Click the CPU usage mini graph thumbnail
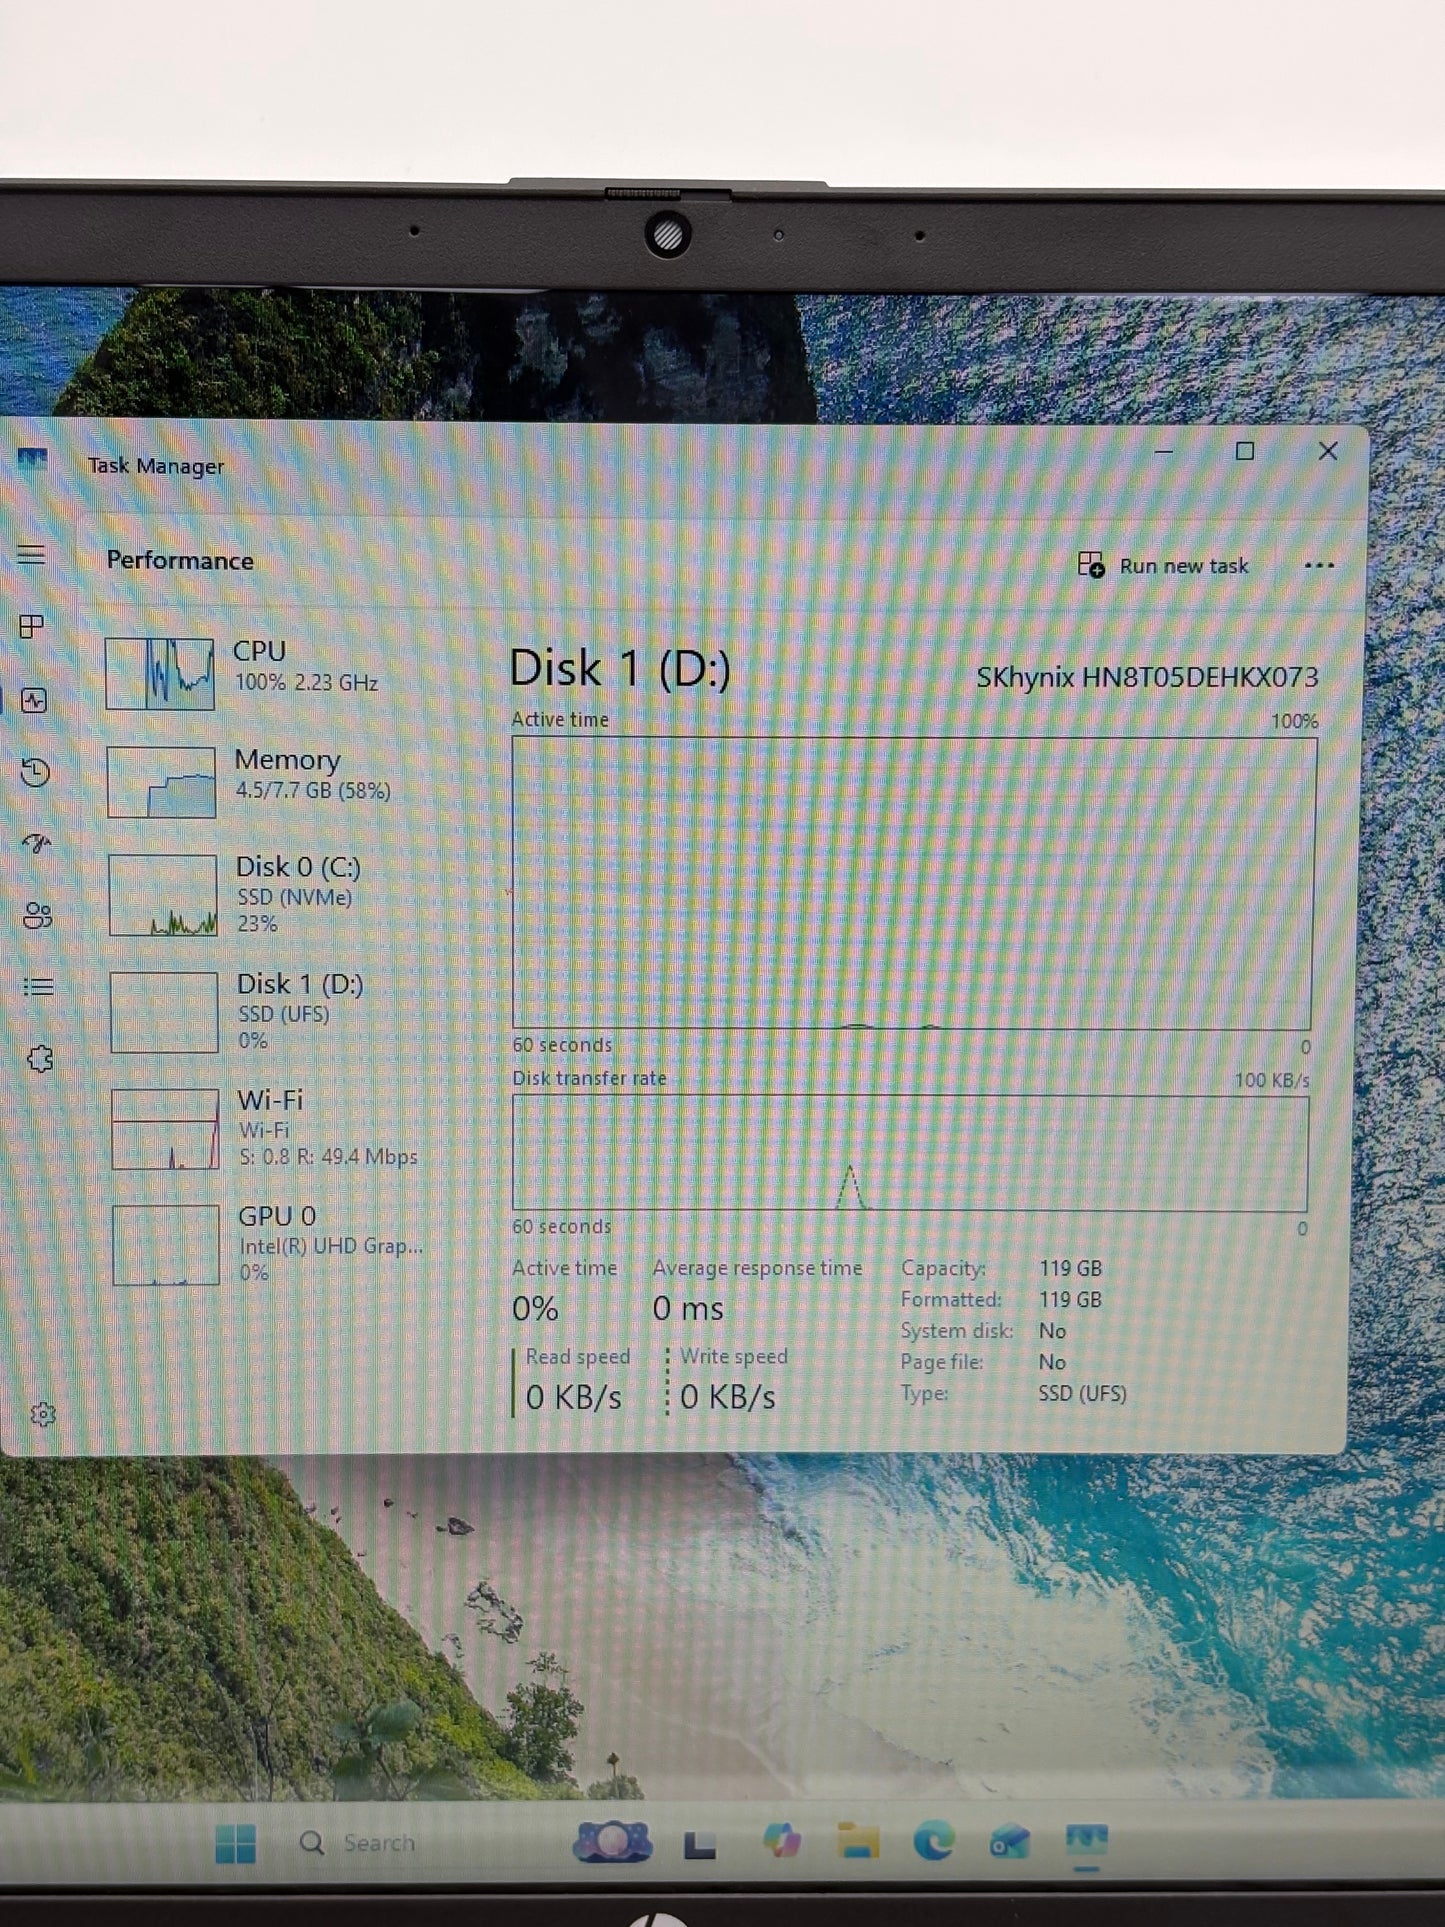1445x1927 pixels. 160,674
